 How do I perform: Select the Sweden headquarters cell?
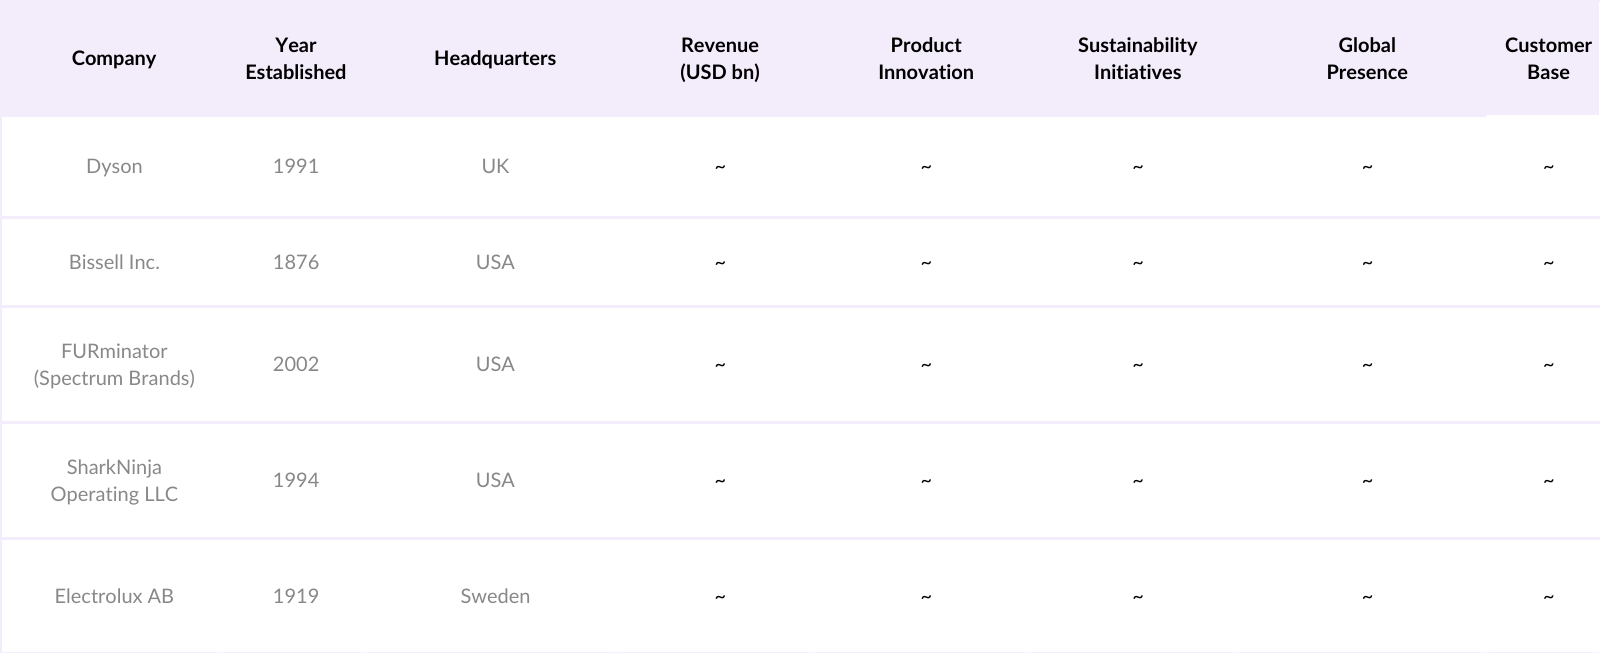495,596
